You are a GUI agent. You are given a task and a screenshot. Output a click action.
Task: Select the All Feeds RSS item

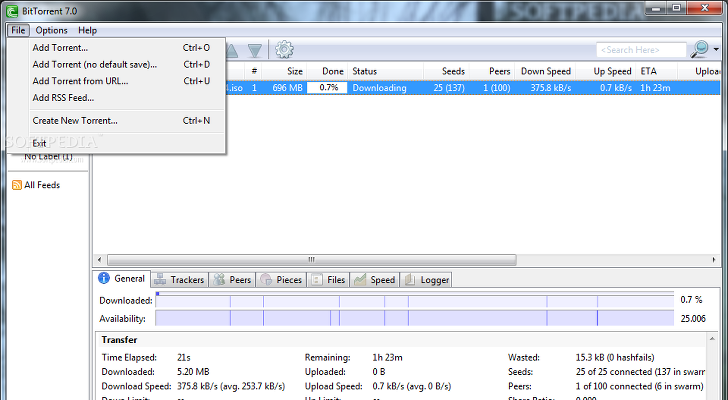(41, 185)
